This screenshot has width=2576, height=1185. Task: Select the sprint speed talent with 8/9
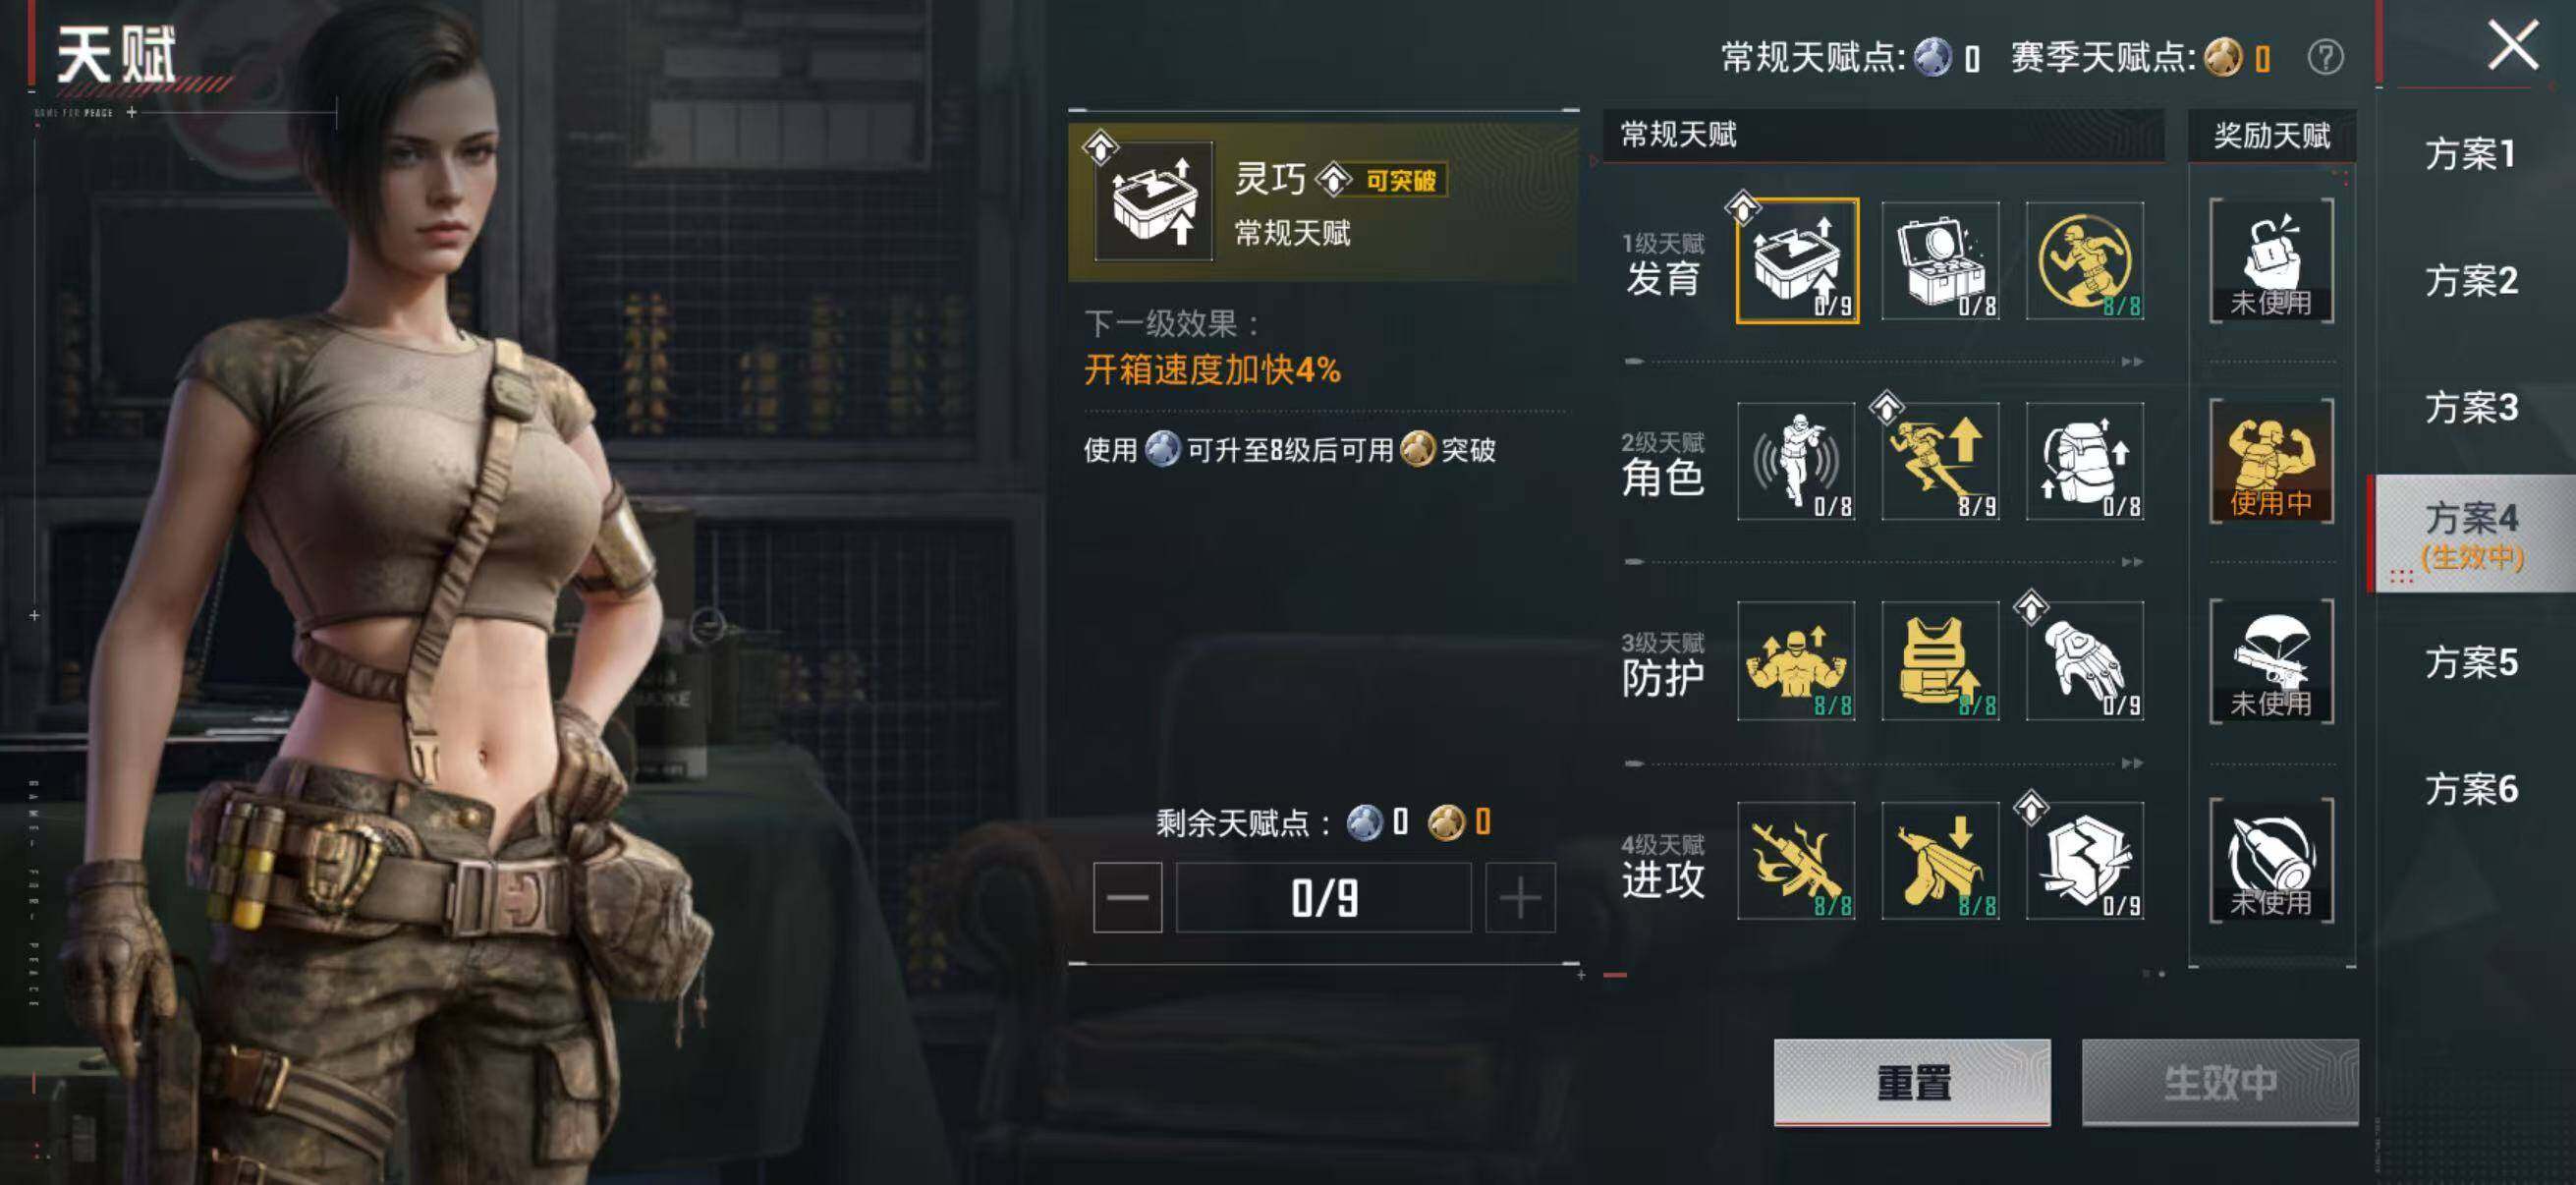pyautogui.click(x=1940, y=461)
